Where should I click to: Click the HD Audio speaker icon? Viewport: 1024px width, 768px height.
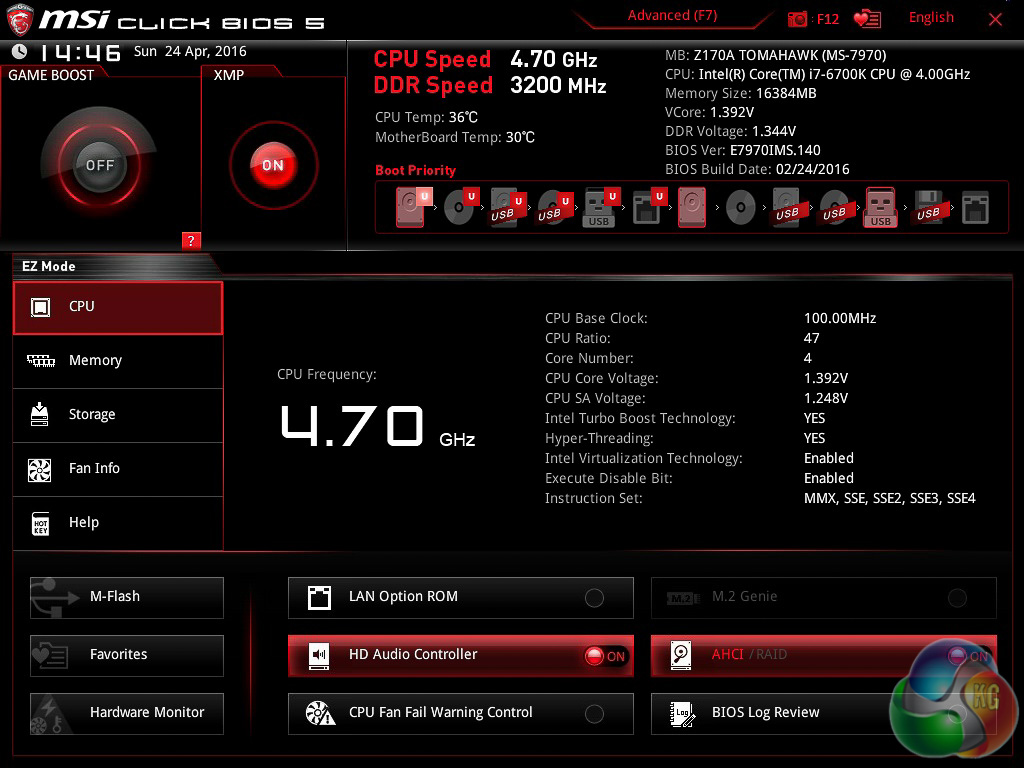click(x=319, y=656)
